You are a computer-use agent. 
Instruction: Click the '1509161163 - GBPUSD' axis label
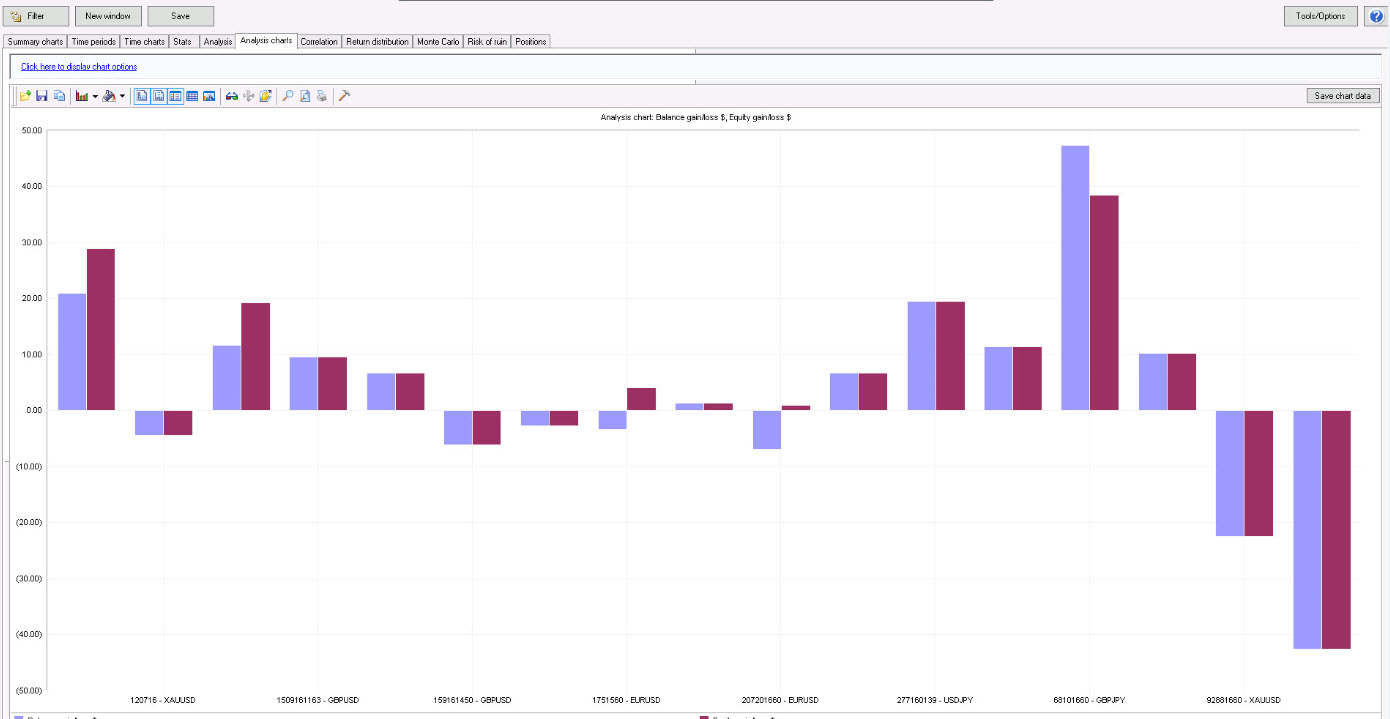coord(317,700)
